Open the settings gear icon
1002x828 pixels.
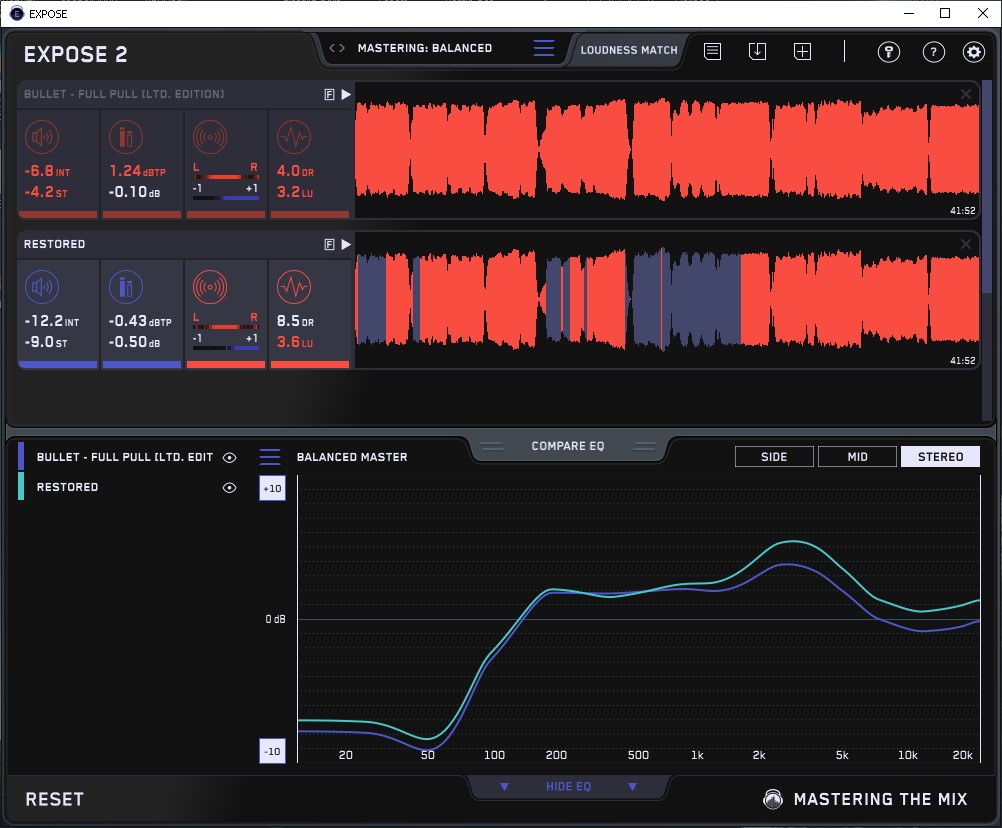tap(973, 52)
